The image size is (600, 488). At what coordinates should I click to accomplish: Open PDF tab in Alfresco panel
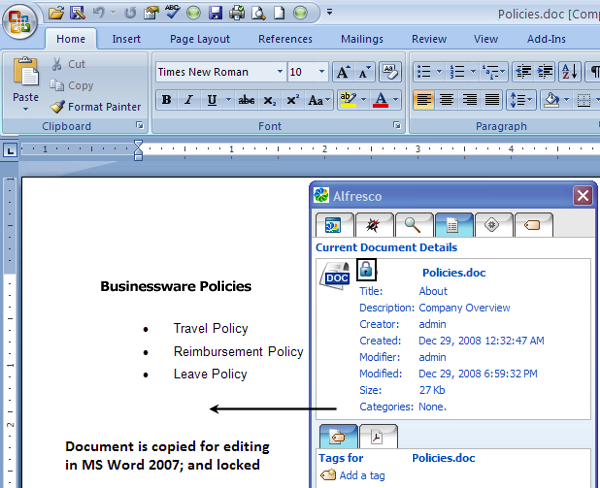point(378,436)
